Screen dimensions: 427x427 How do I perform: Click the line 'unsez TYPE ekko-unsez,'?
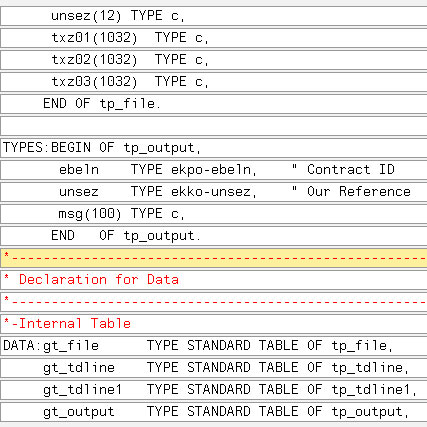pos(213,192)
